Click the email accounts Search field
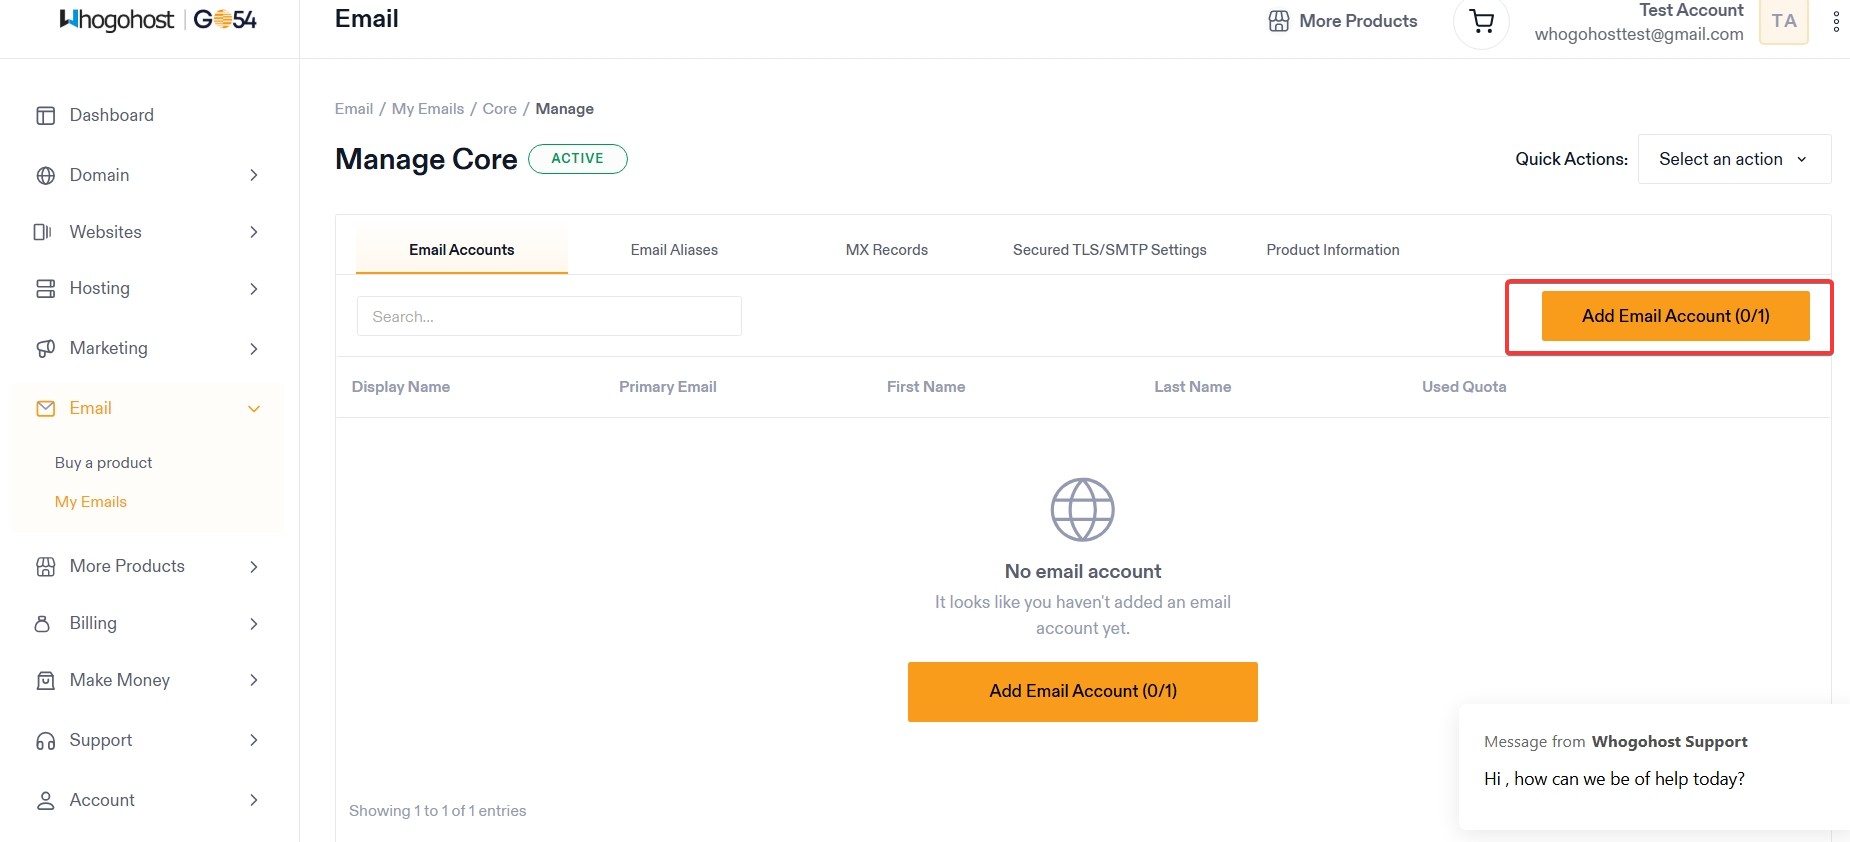The width and height of the screenshot is (1850, 842). [x=549, y=317]
